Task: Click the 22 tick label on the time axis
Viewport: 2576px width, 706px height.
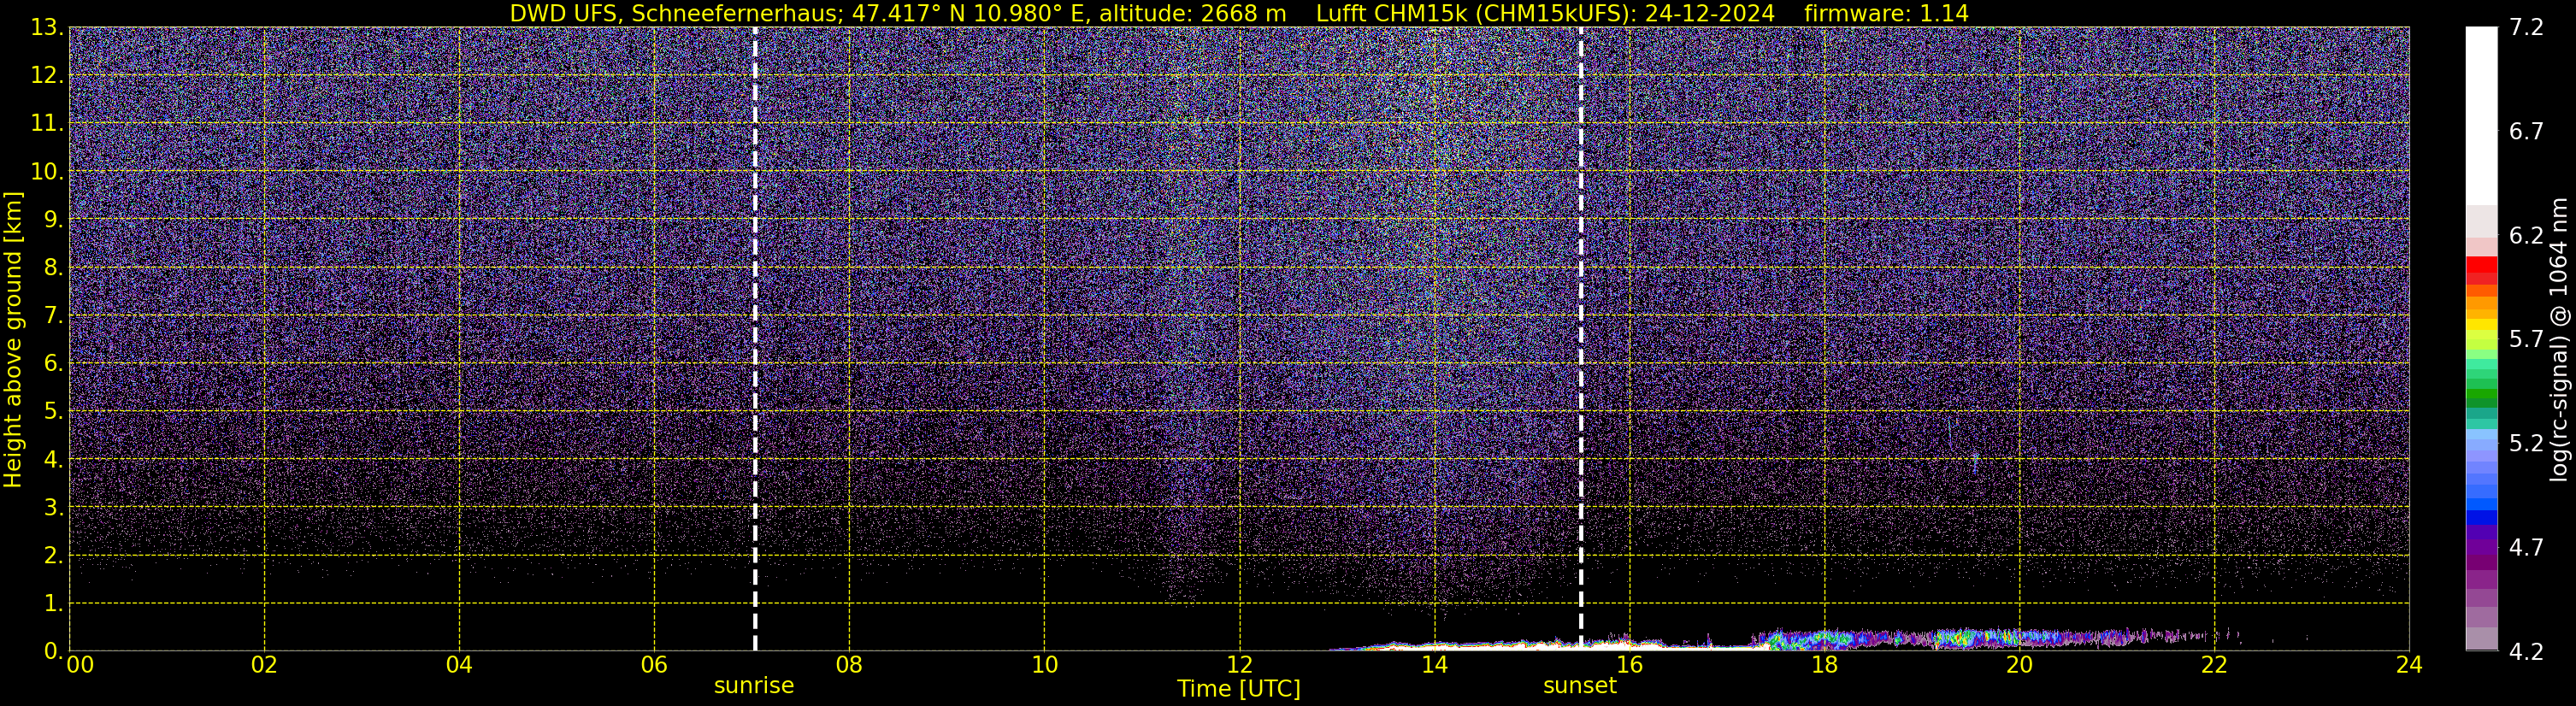Action: [x=2214, y=665]
